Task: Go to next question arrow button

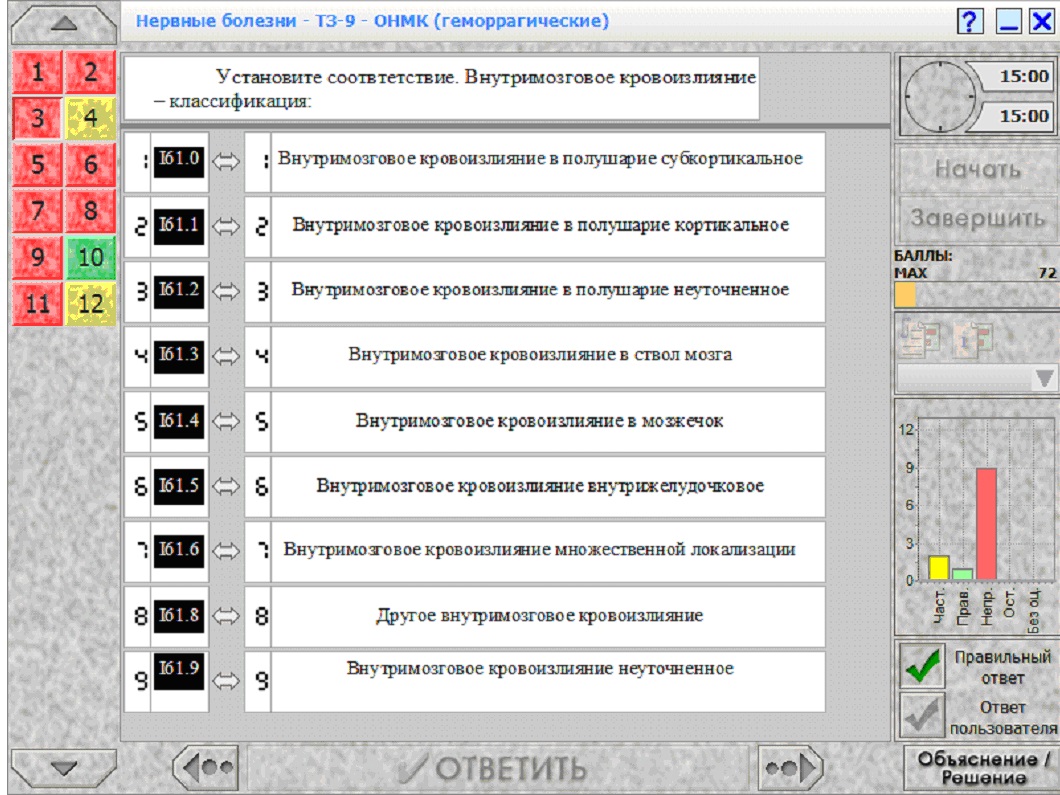Action: [x=790, y=767]
